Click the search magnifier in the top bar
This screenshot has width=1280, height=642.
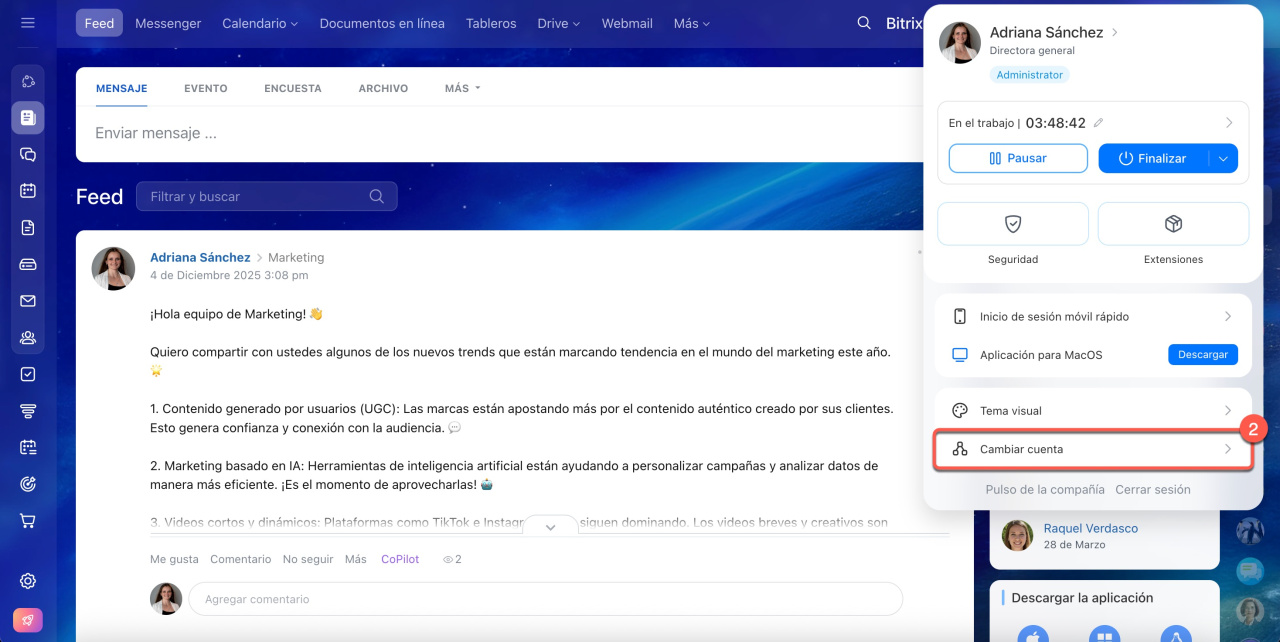[864, 23]
